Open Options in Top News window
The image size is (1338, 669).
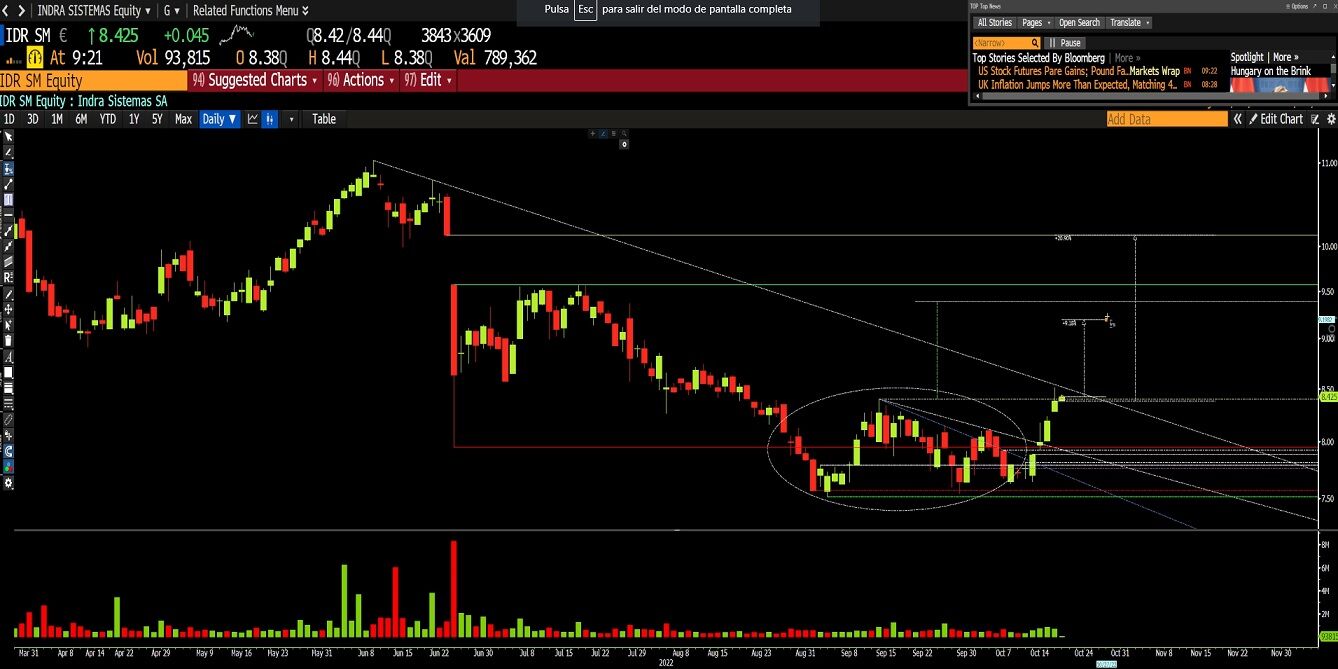[1298, 6]
